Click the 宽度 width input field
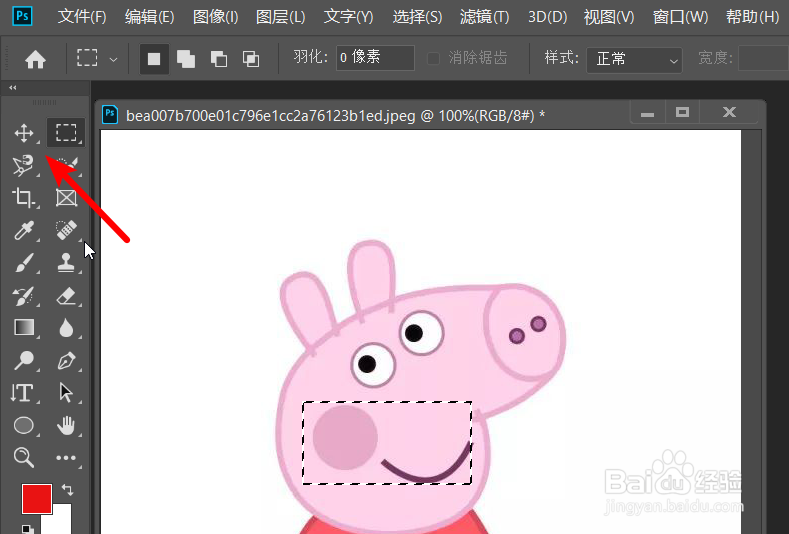Image resolution: width=789 pixels, height=534 pixels. [x=763, y=58]
